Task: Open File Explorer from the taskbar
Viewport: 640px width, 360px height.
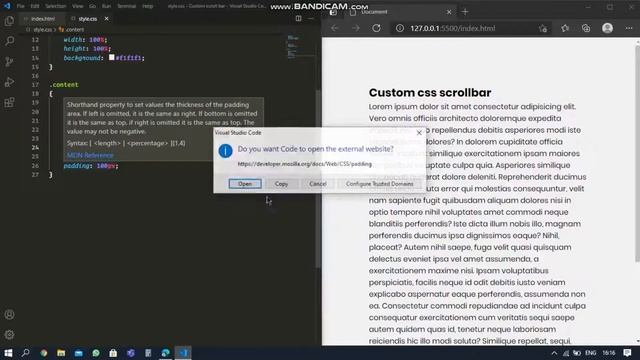Action: (x=61, y=353)
